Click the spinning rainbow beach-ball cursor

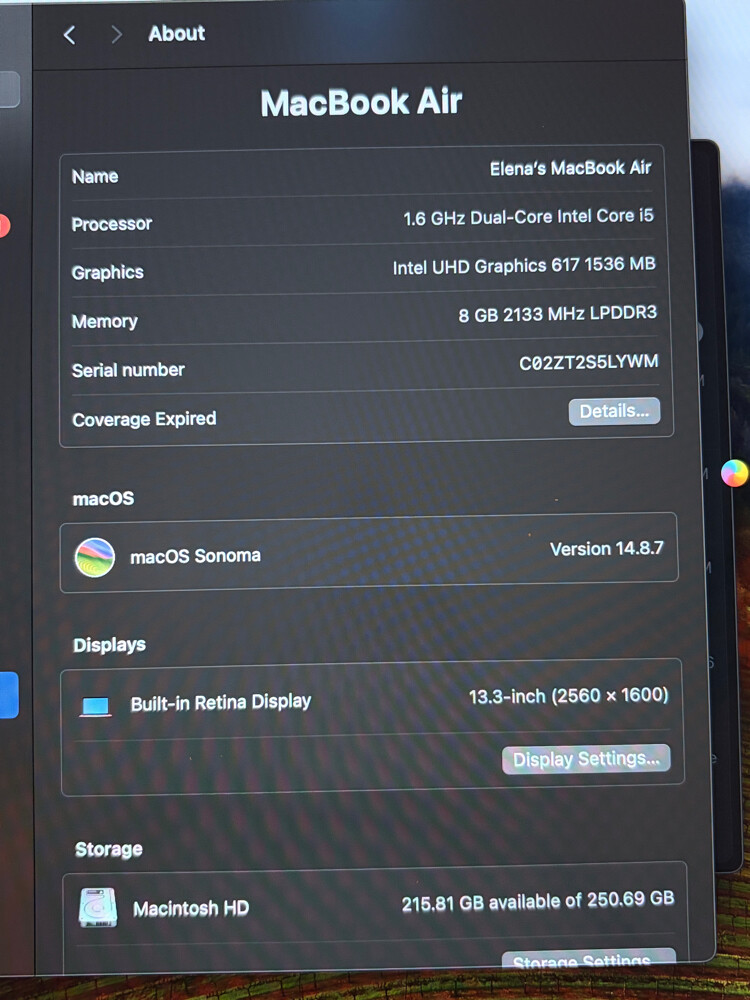click(x=734, y=473)
